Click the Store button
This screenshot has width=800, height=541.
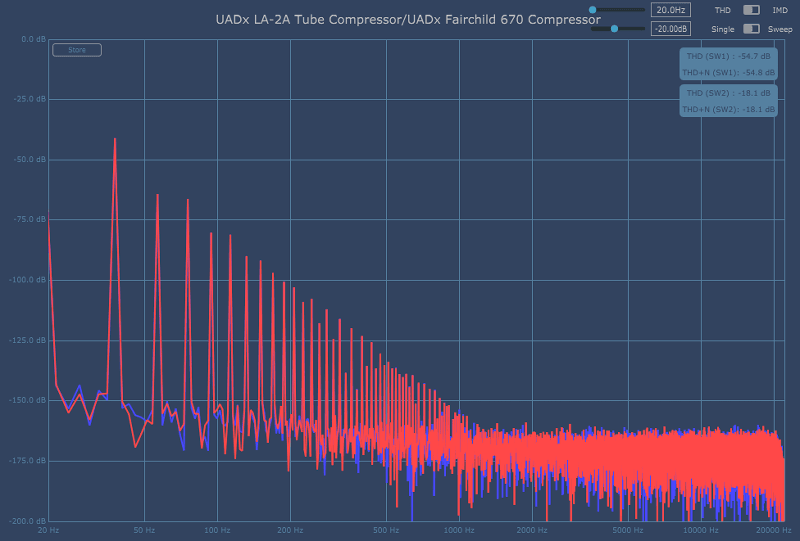pos(77,50)
